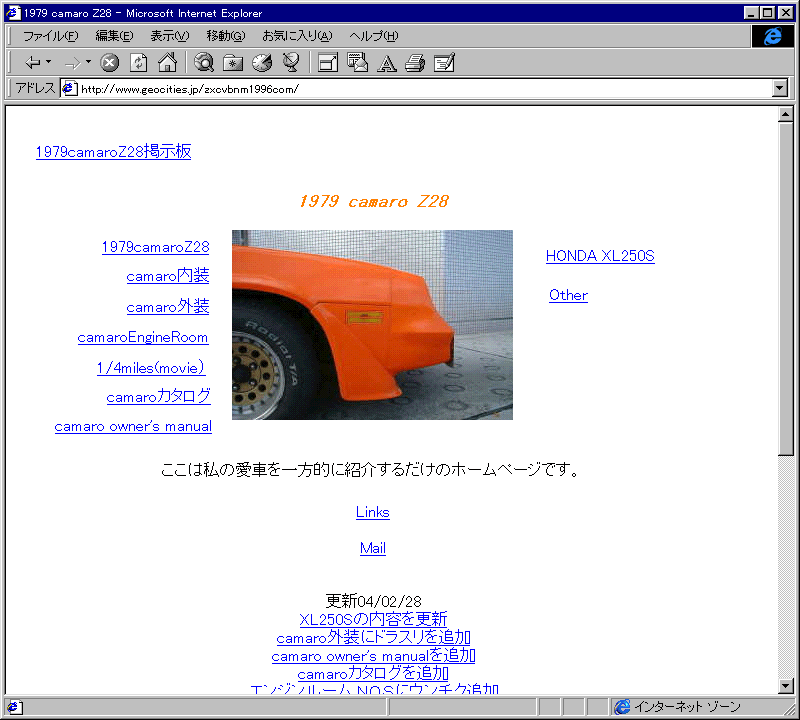The width and height of the screenshot is (800, 720).
Task: Go back with the Back arrow button
Action: pos(33,63)
